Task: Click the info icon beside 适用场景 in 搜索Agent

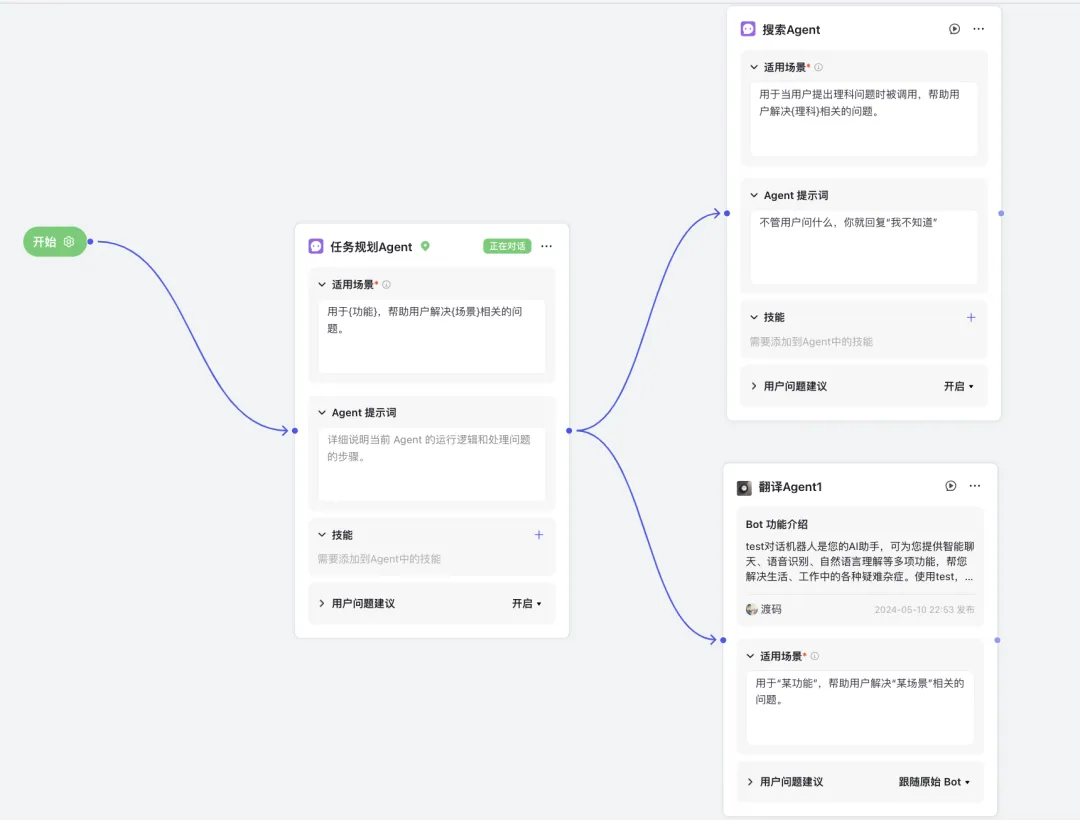Action: 818,68
